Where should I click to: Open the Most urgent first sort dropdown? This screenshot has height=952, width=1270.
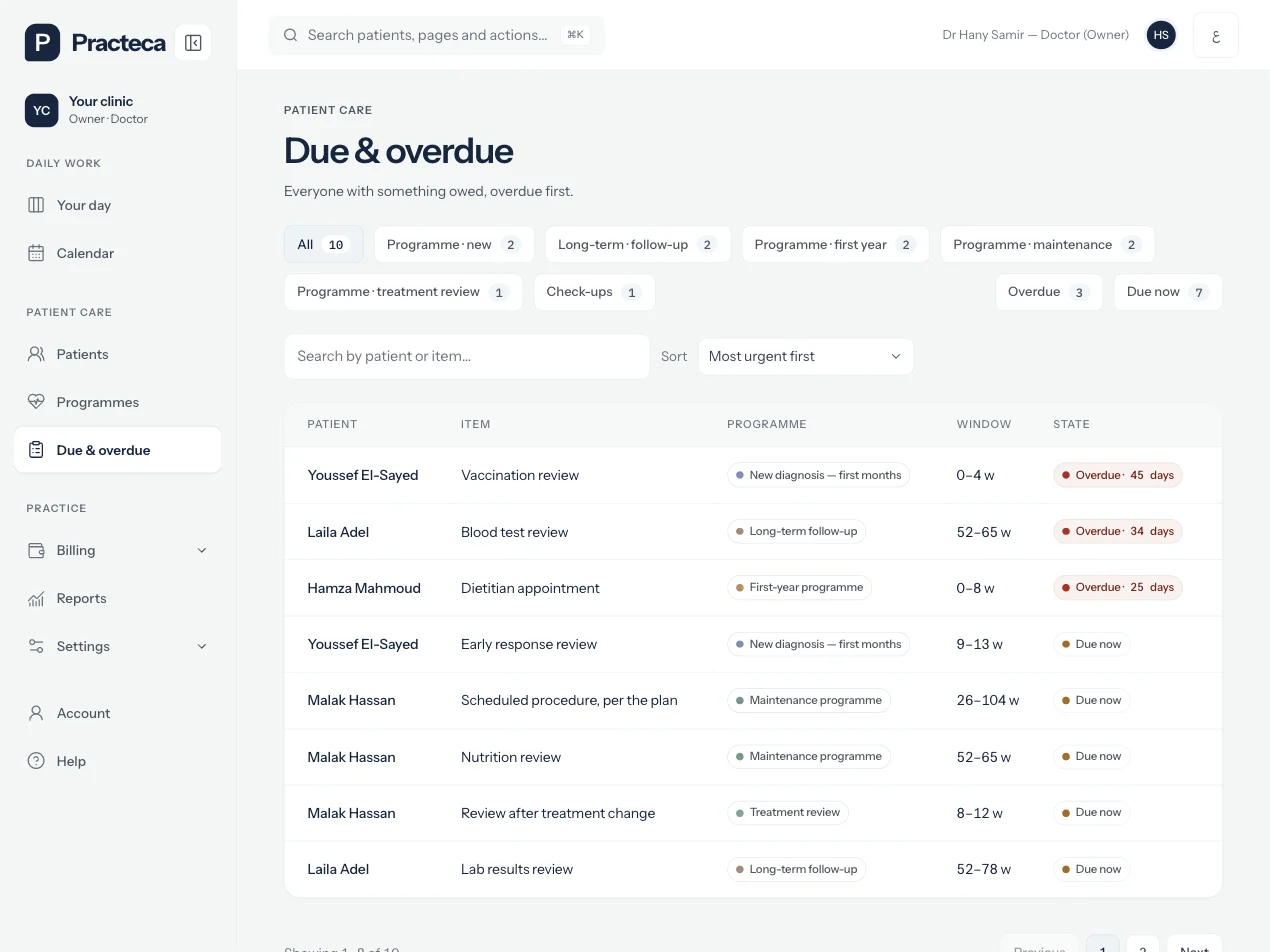click(806, 356)
